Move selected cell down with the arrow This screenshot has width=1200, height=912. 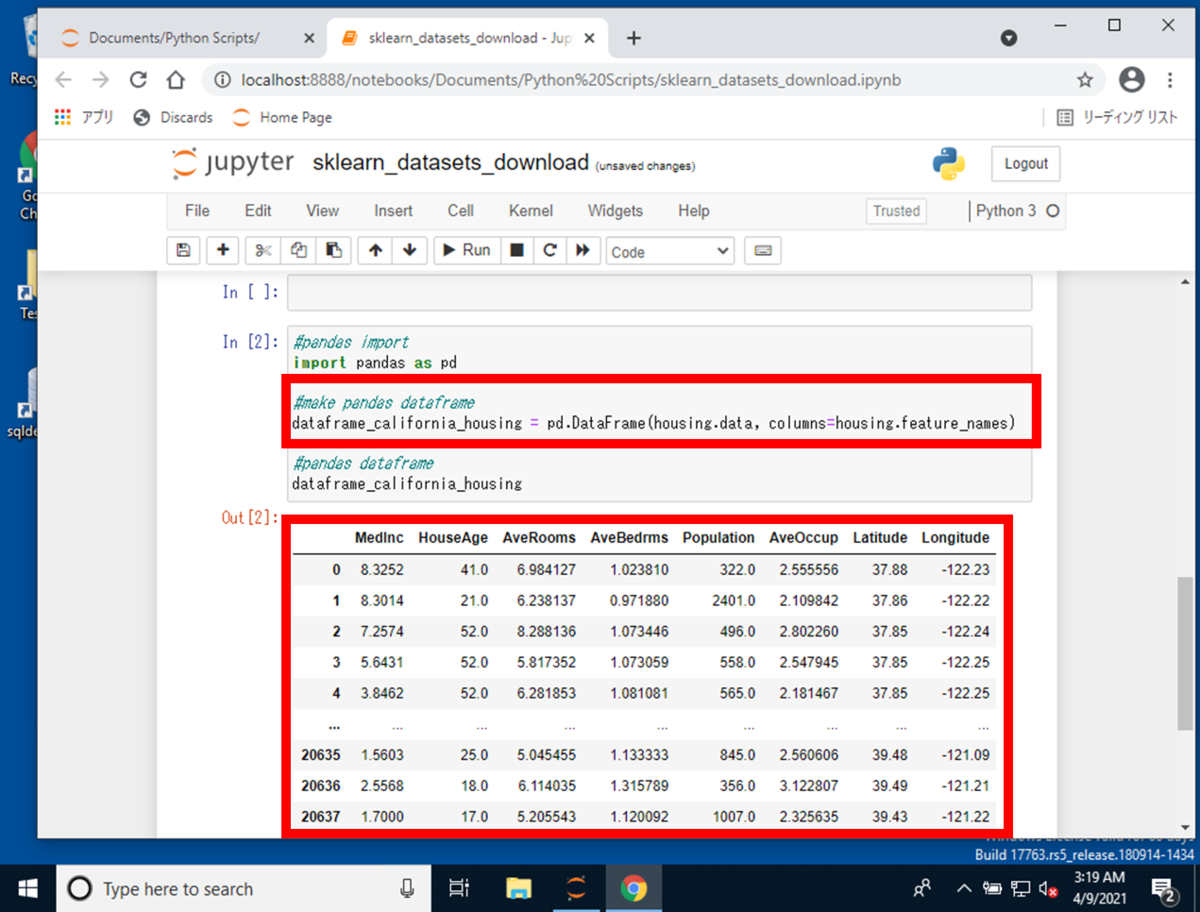409,251
